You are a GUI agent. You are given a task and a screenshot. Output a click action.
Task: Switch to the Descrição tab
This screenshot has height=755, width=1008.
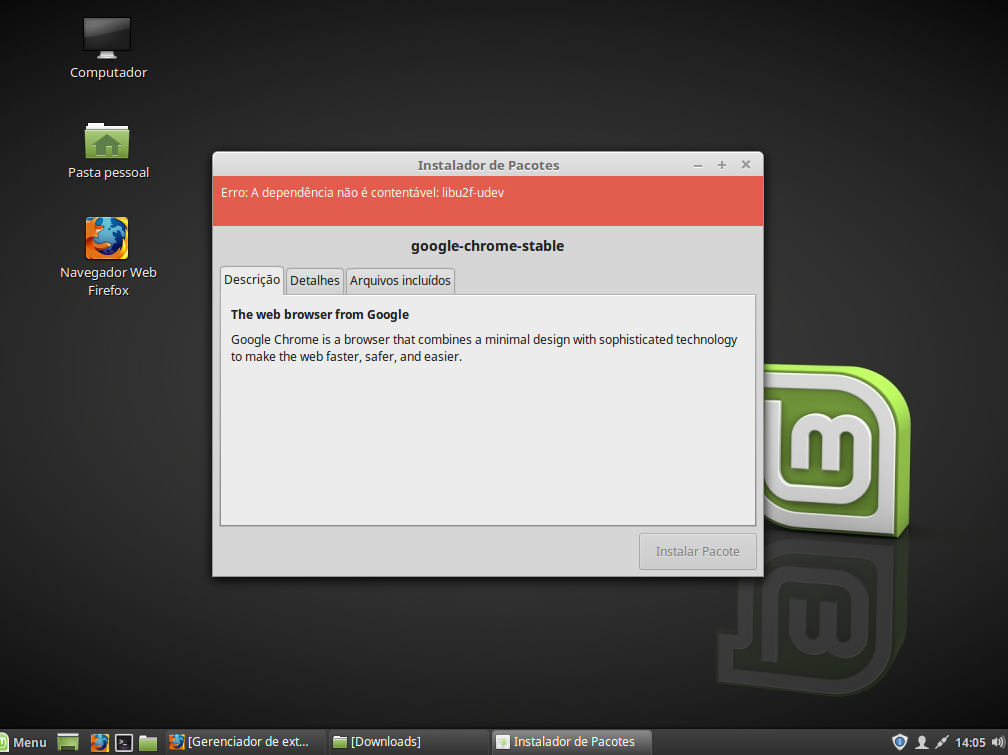(x=252, y=280)
